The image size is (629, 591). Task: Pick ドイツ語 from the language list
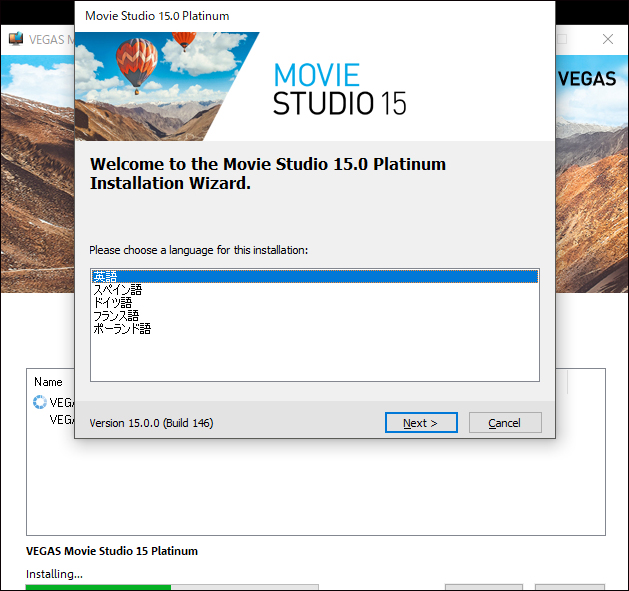tap(113, 303)
